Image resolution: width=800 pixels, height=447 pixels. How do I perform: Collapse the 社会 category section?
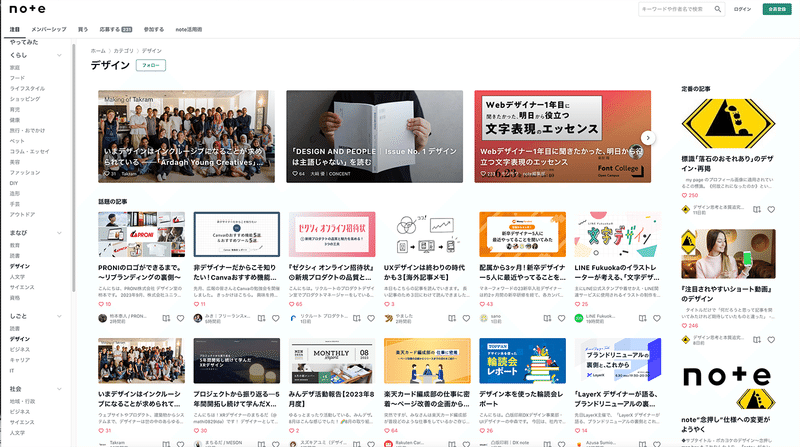pyautogui.click(x=59, y=389)
